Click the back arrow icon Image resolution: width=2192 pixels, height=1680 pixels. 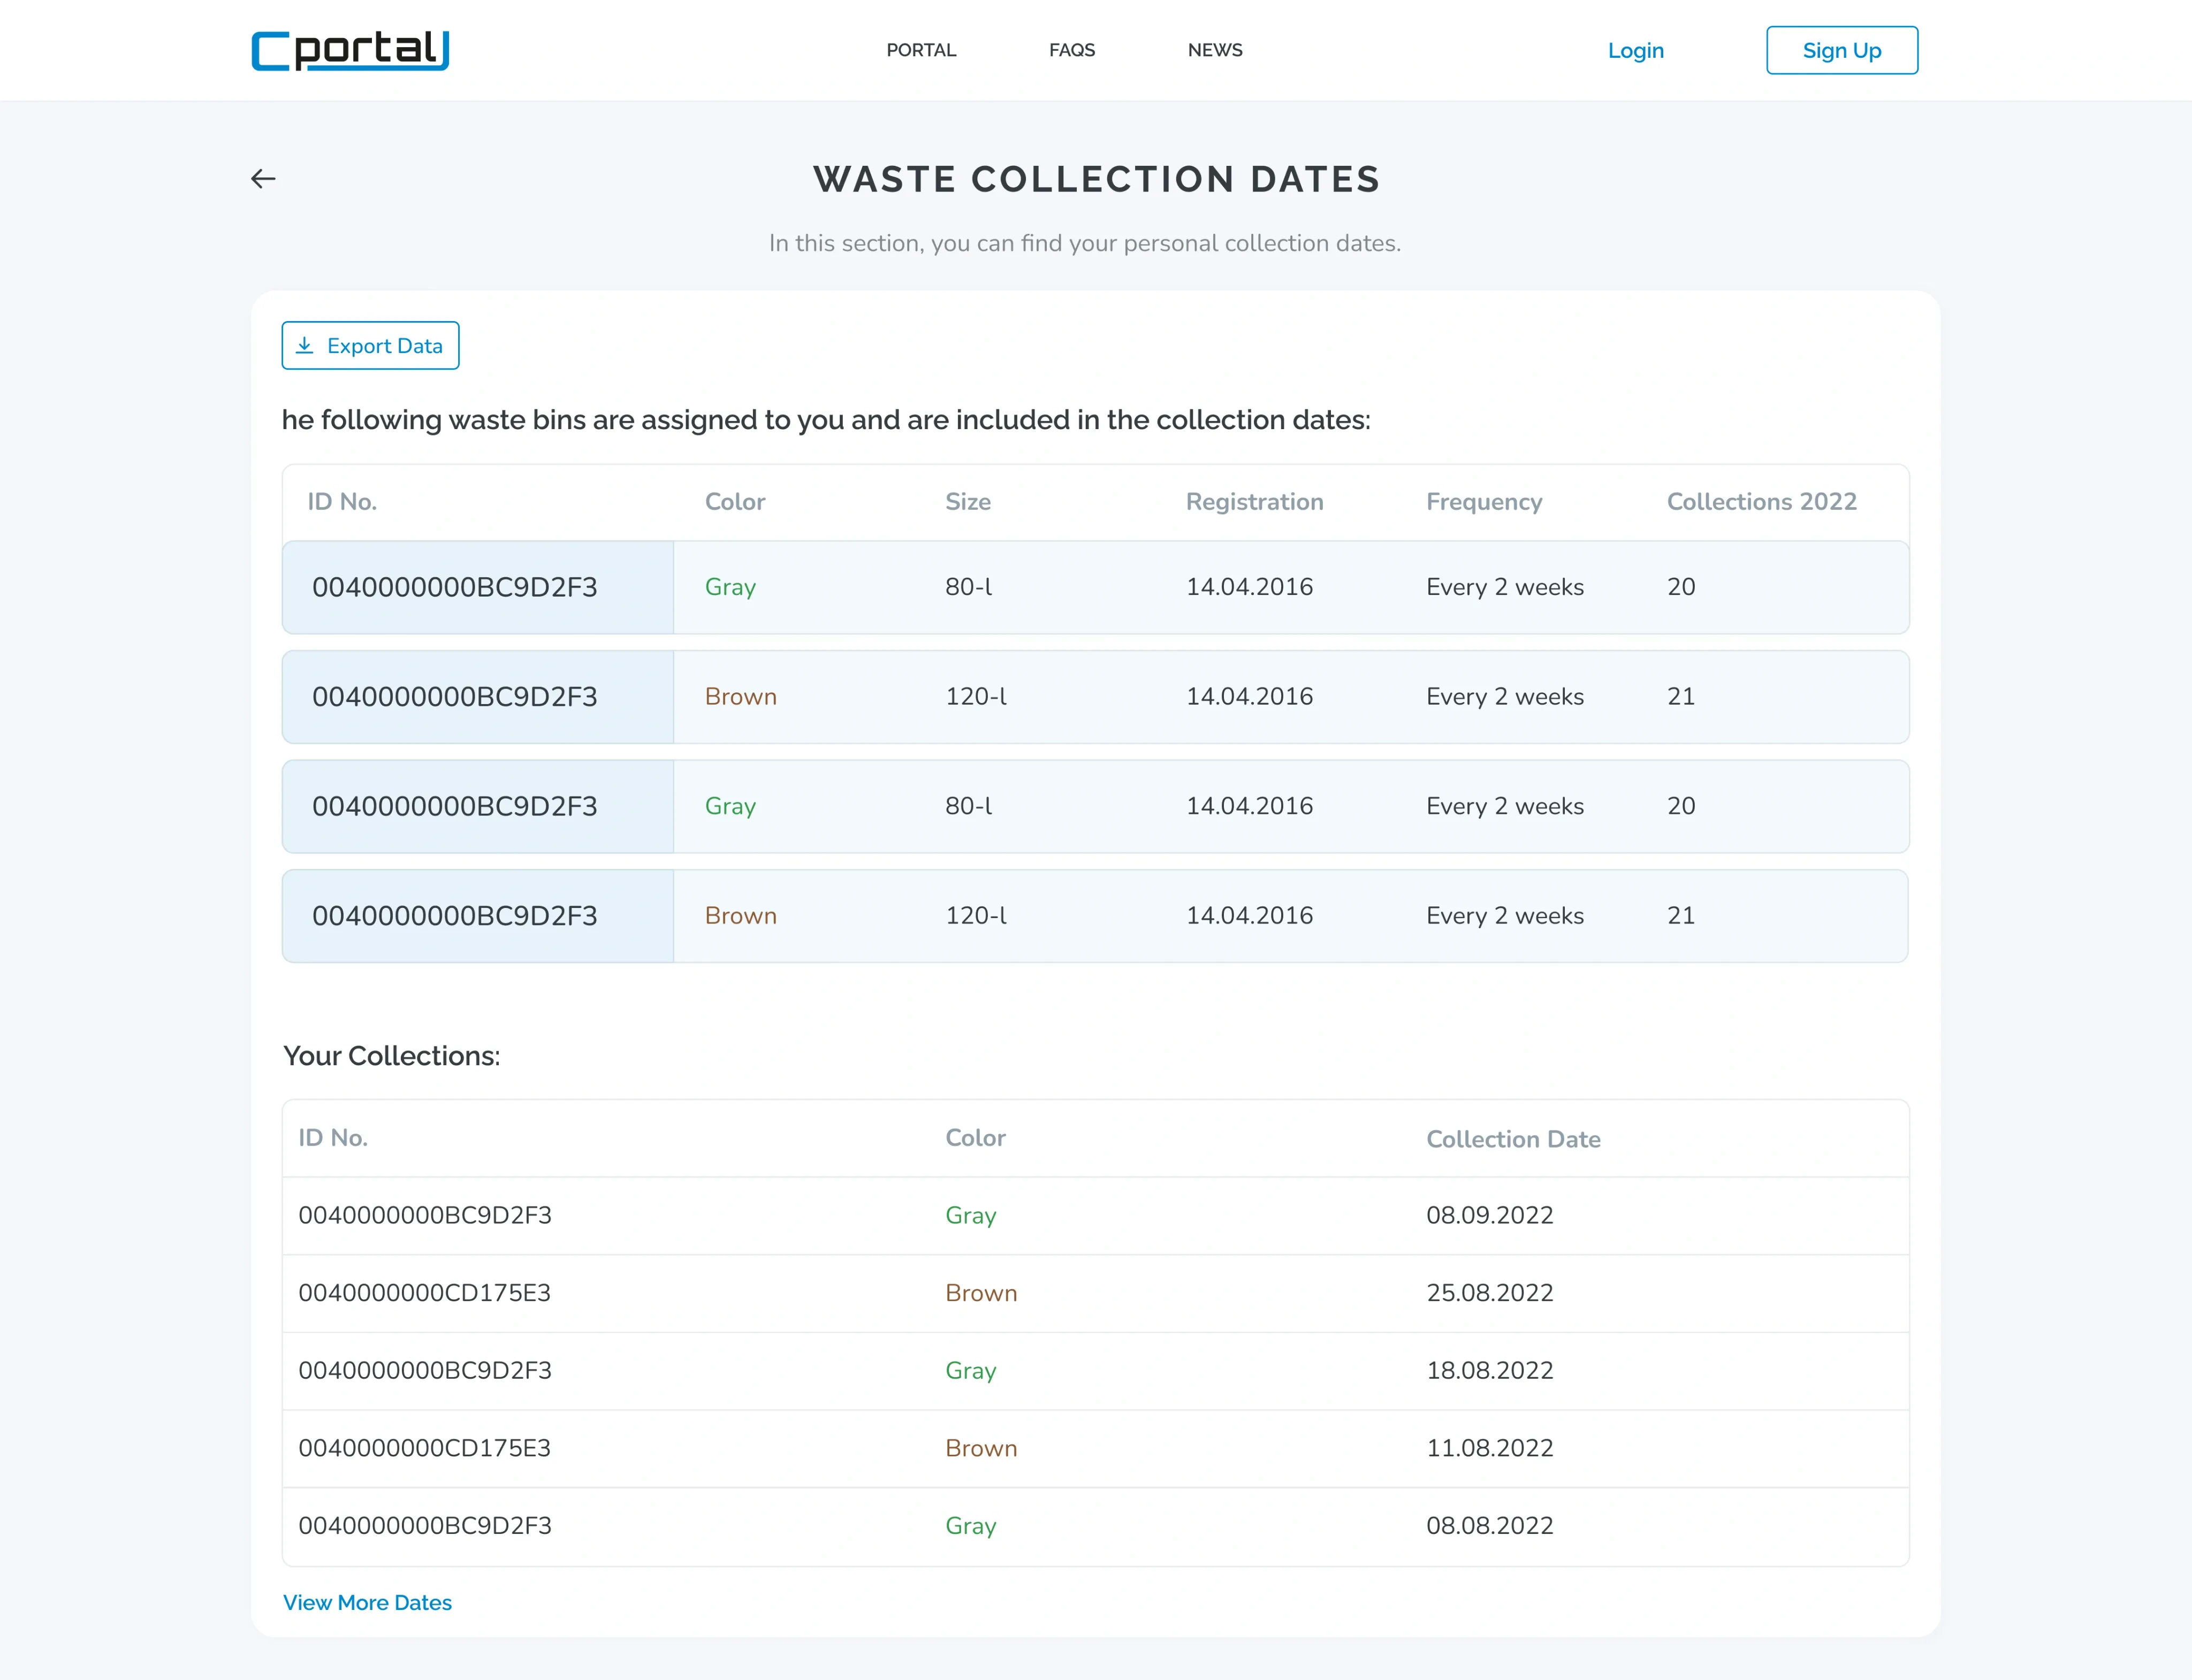tap(263, 179)
